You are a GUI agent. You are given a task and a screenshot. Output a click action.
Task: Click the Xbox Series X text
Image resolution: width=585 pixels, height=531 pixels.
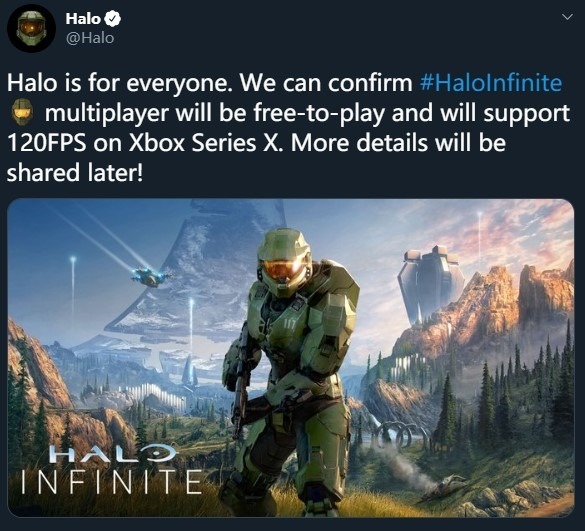coord(203,143)
